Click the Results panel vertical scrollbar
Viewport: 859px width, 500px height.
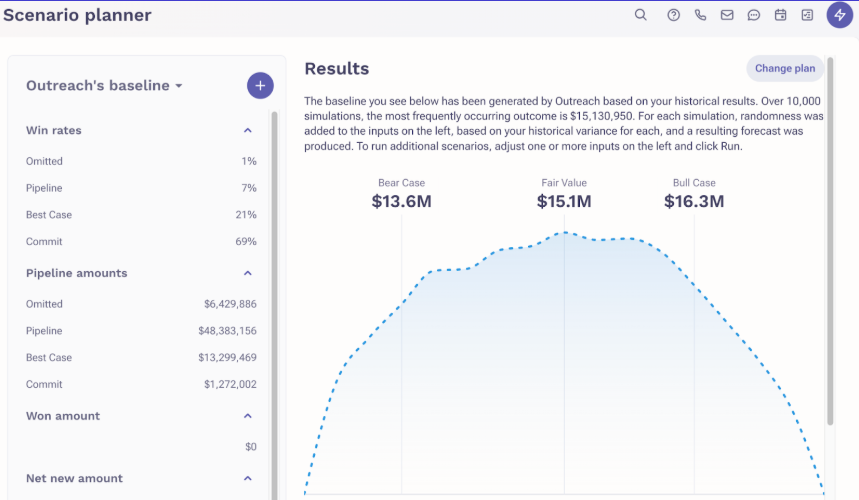pyautogui.click(x=830, y=241)
